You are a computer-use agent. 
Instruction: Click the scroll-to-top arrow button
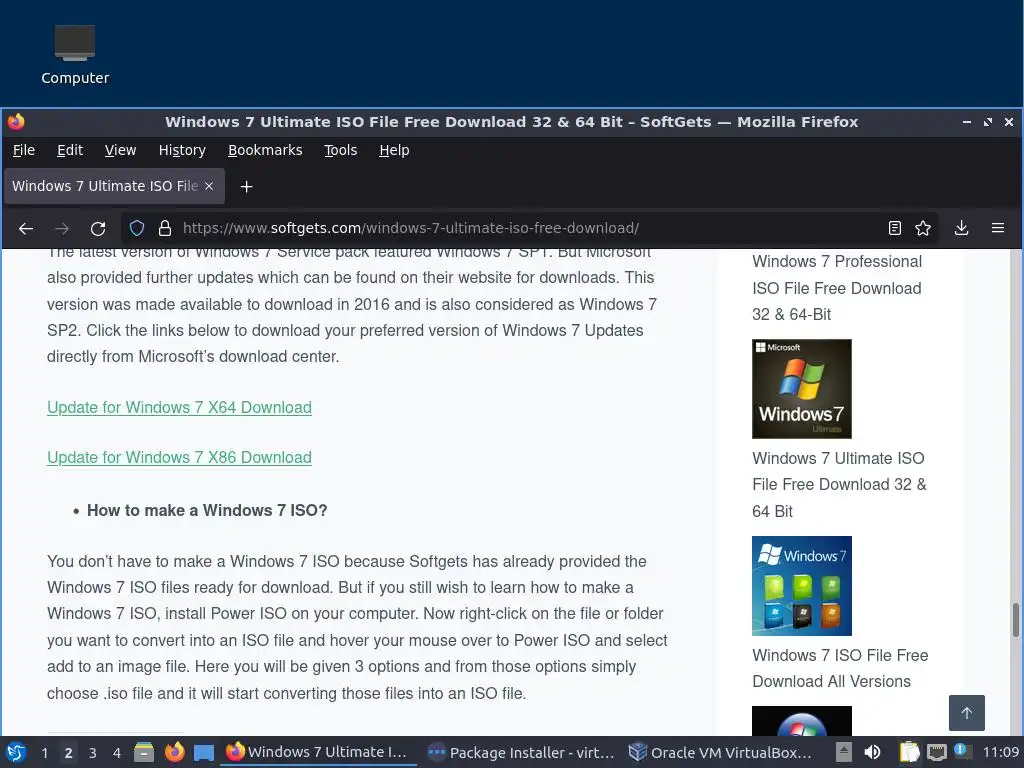coord(967,712)
